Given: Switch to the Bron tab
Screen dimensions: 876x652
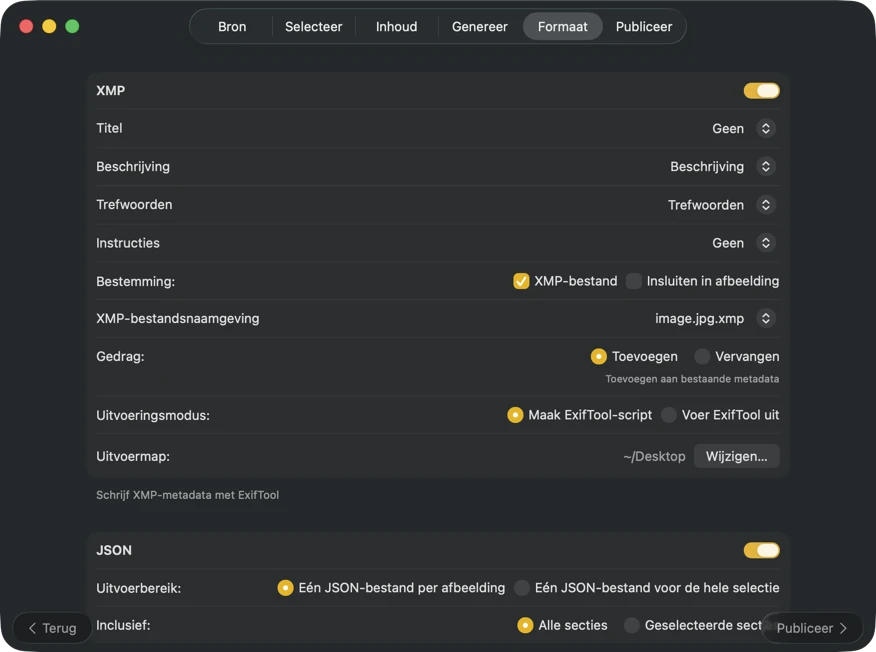Looking at the screenshot, I should 231,26.
